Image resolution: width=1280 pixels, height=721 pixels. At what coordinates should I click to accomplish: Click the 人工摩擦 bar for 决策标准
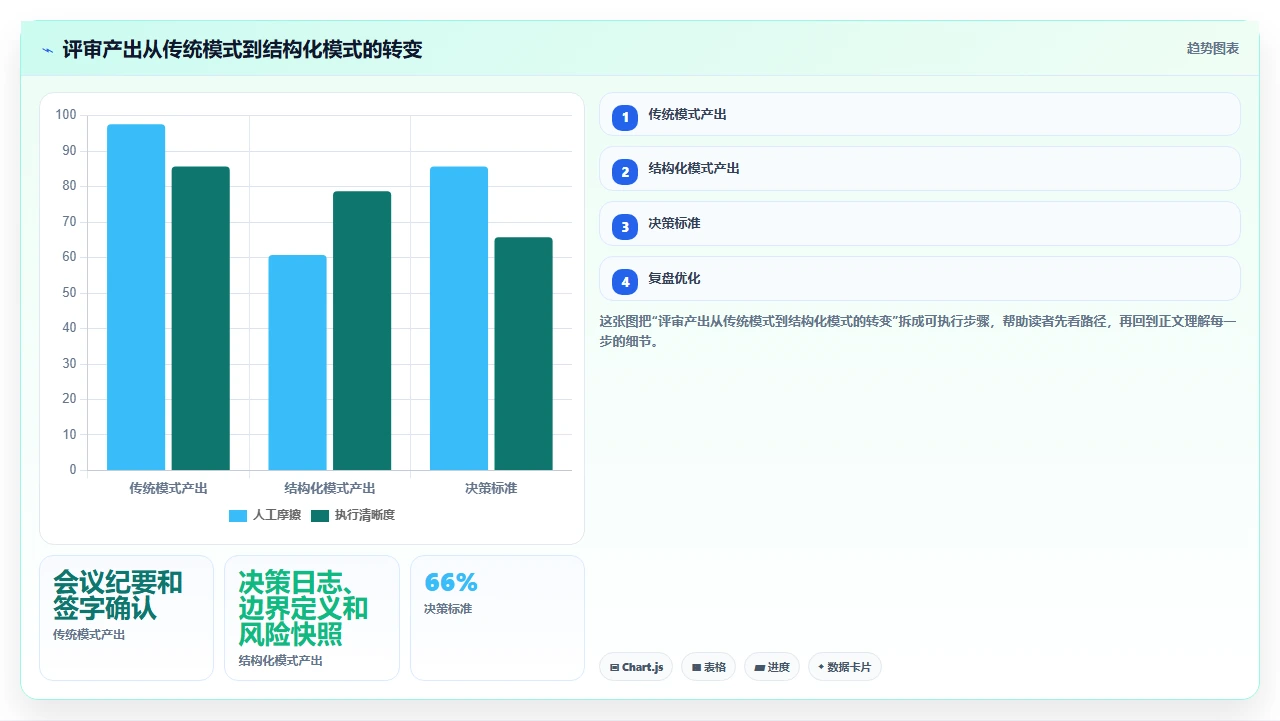click(x=459, y=318)
